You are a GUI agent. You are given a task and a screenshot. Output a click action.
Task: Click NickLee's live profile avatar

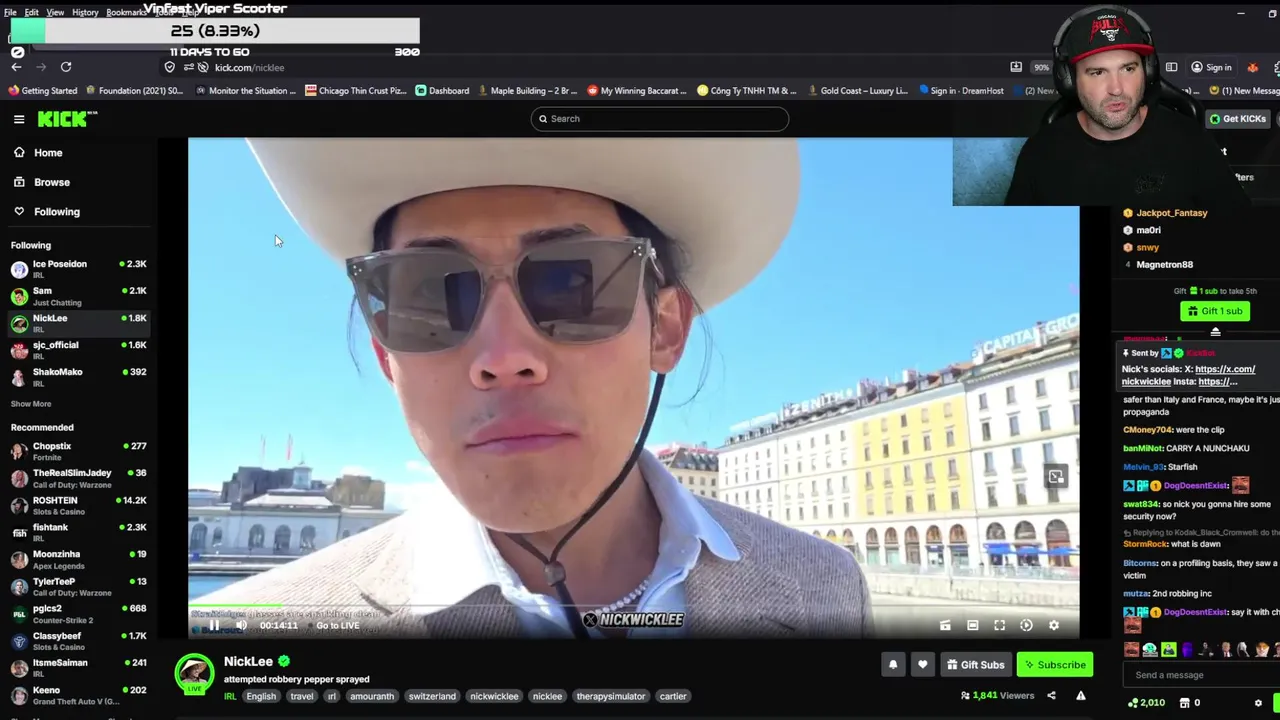194,673
